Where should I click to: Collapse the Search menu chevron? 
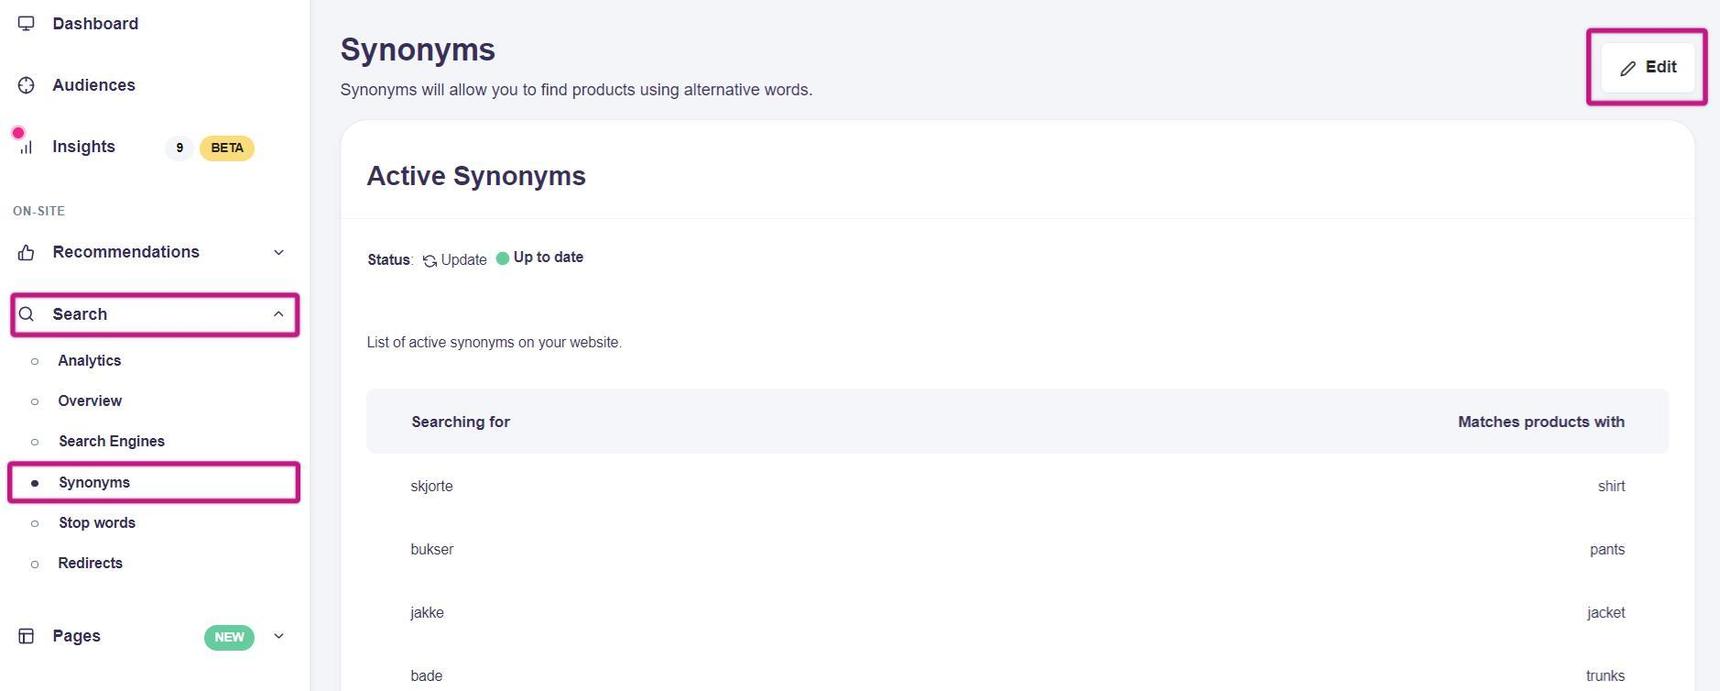tap(279, 314)
